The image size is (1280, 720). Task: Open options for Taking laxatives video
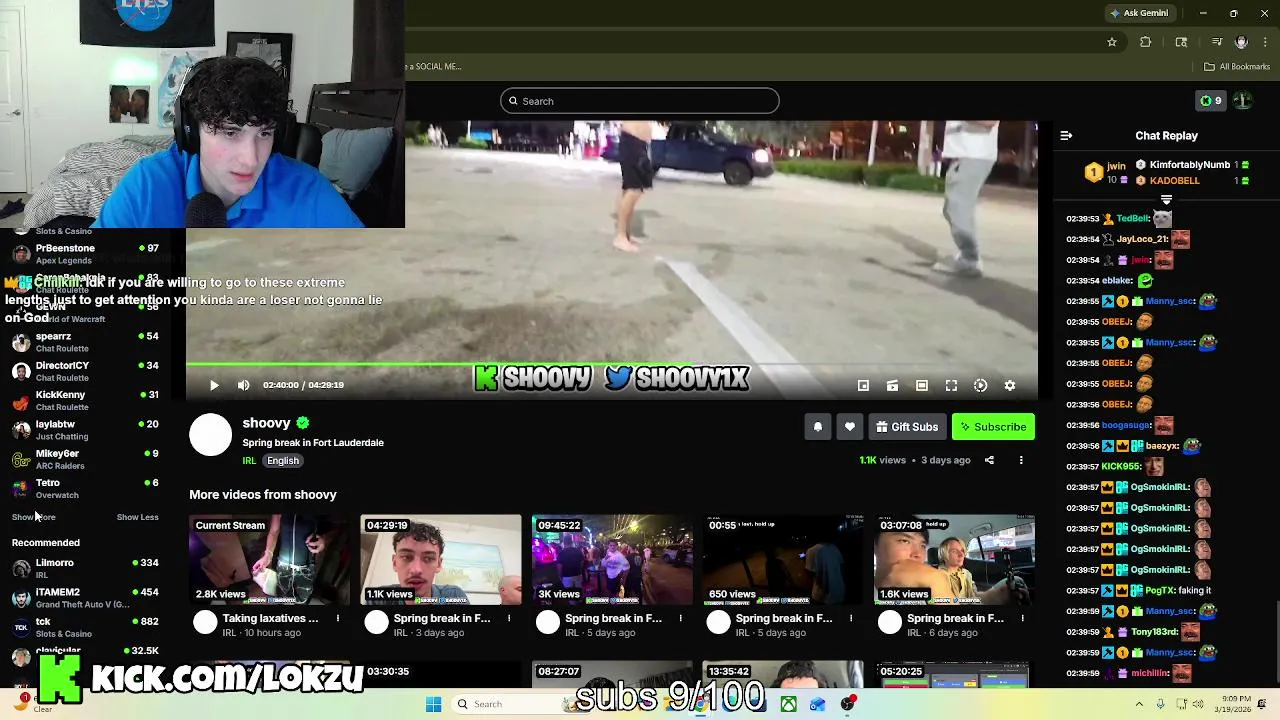(x=338, y=618)
